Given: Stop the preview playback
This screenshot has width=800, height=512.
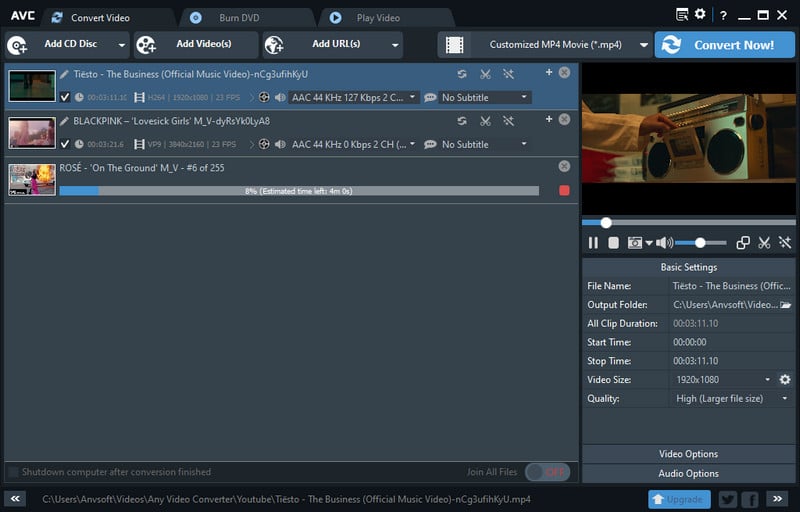Looking at the screenshot, I should 614,243.
